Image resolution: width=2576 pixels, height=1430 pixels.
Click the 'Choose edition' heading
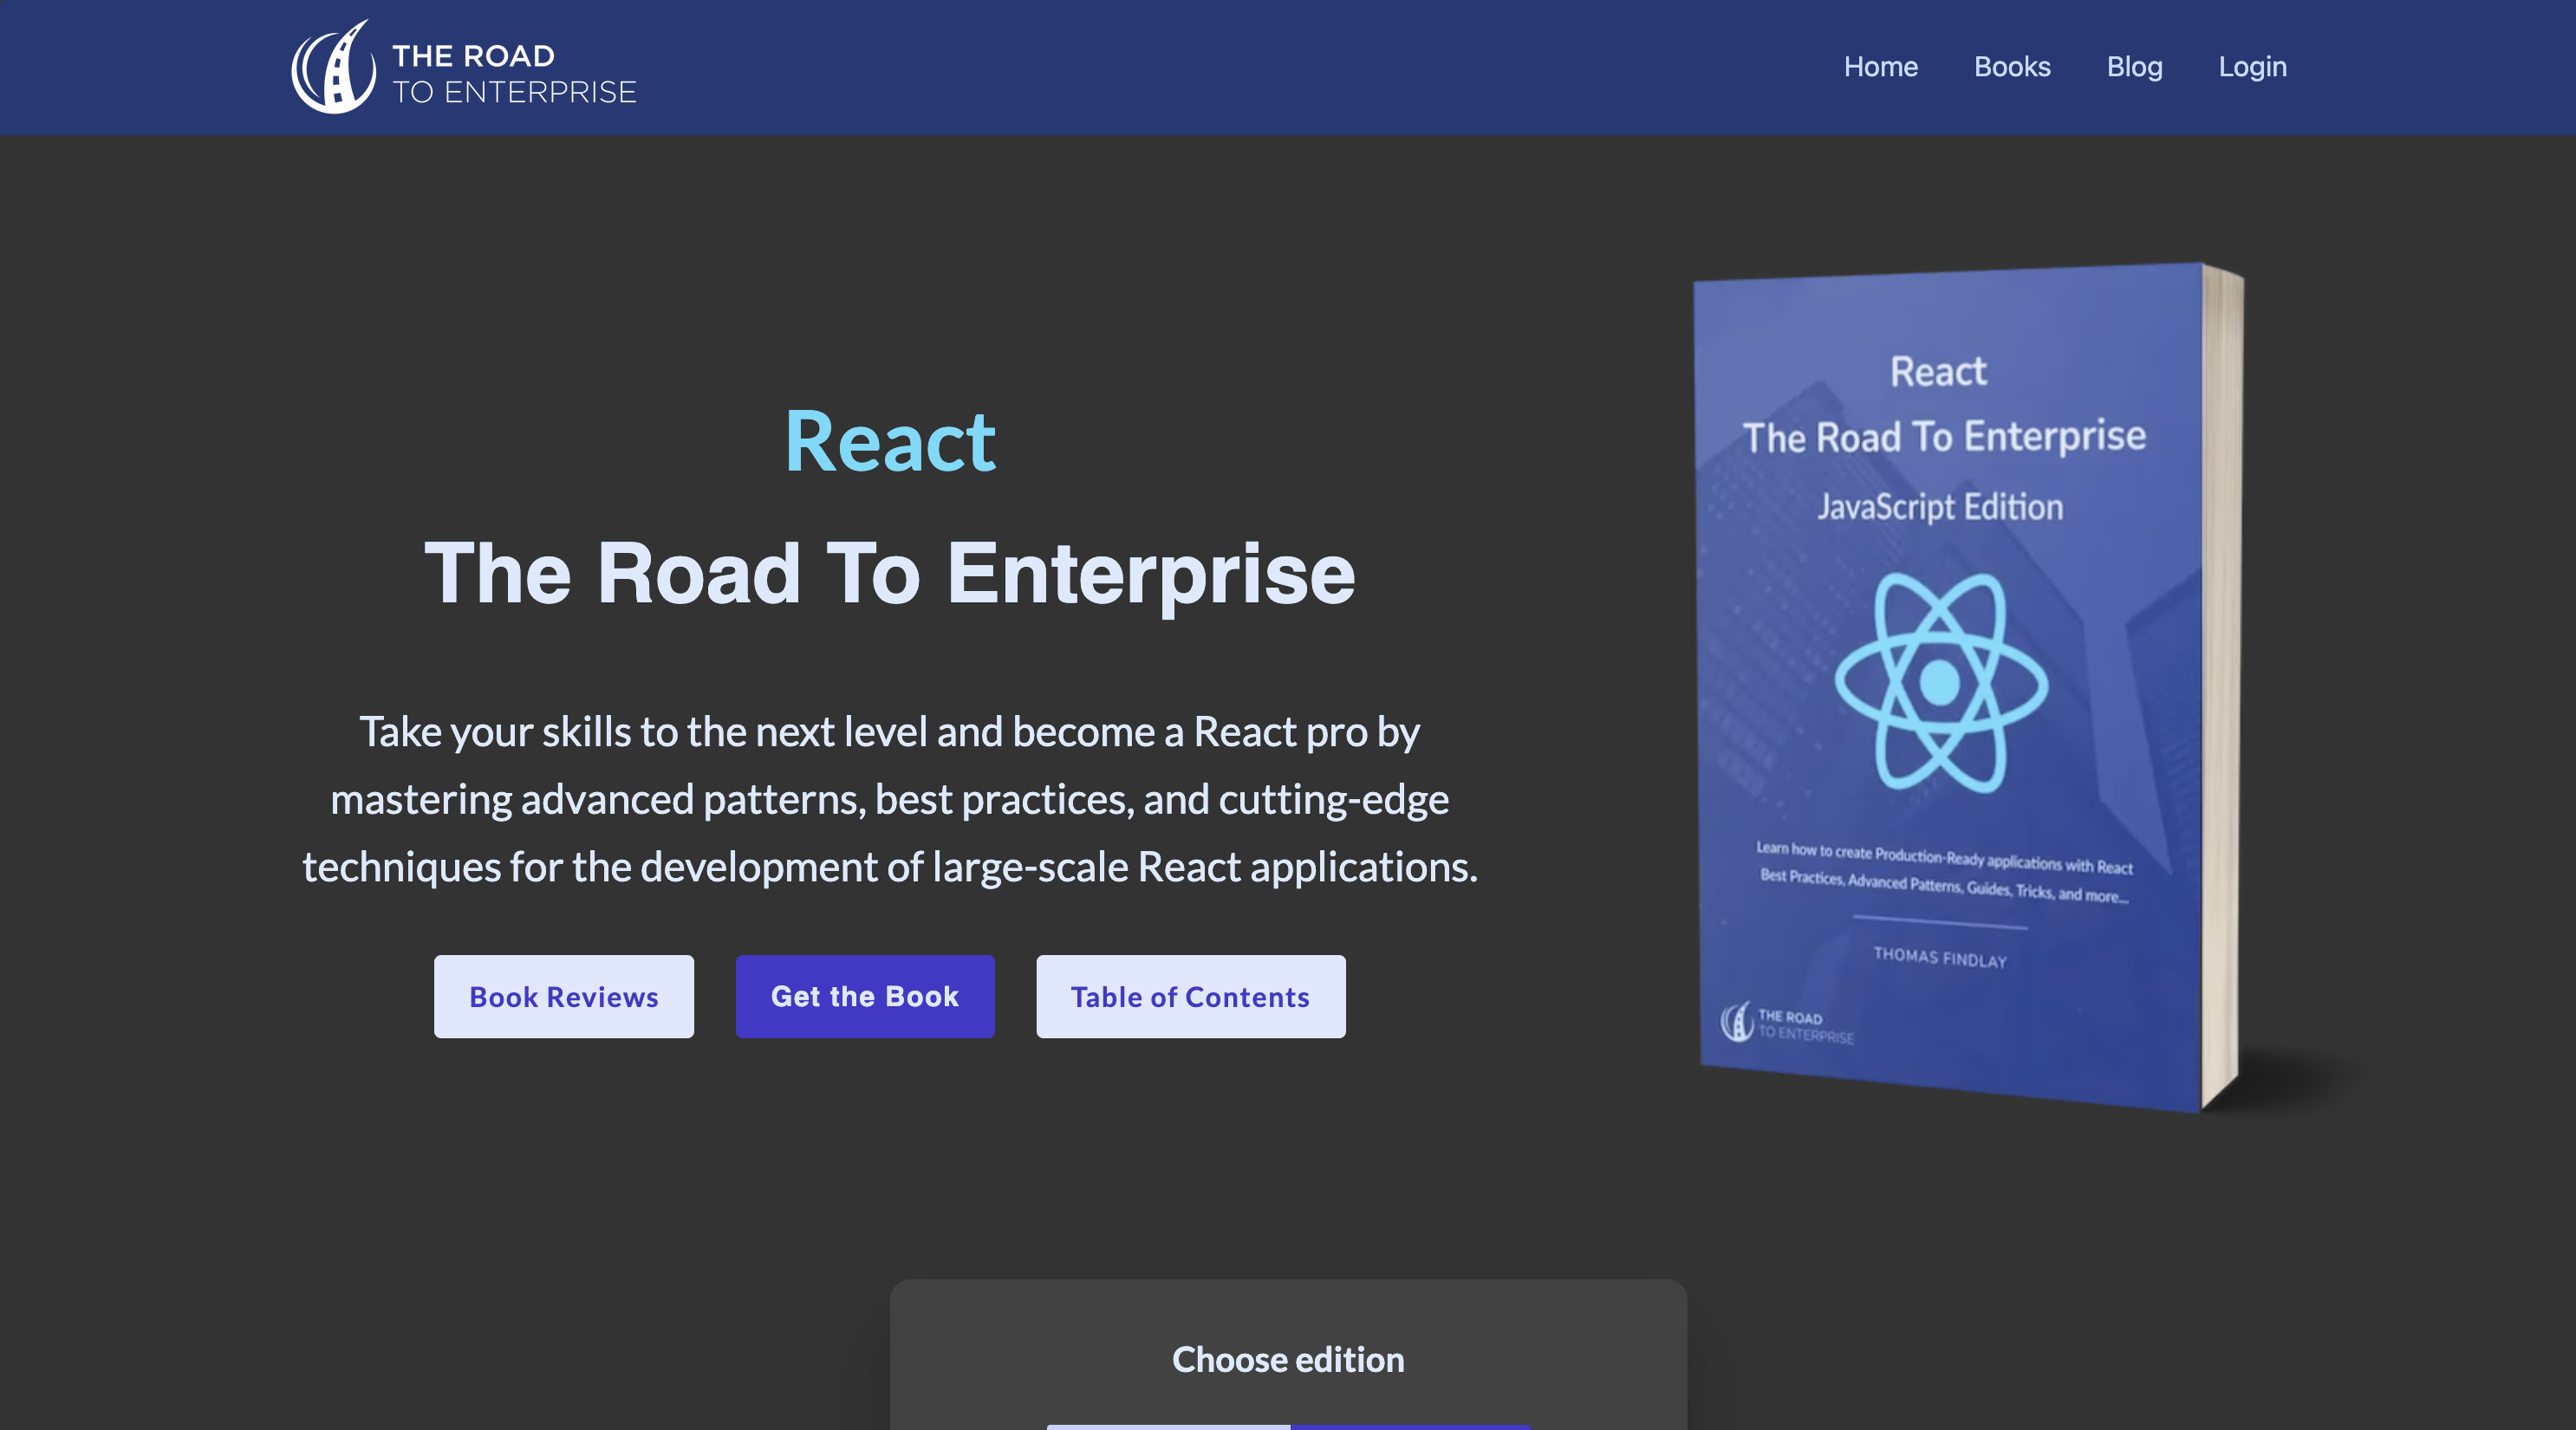pos(1288,1360)
